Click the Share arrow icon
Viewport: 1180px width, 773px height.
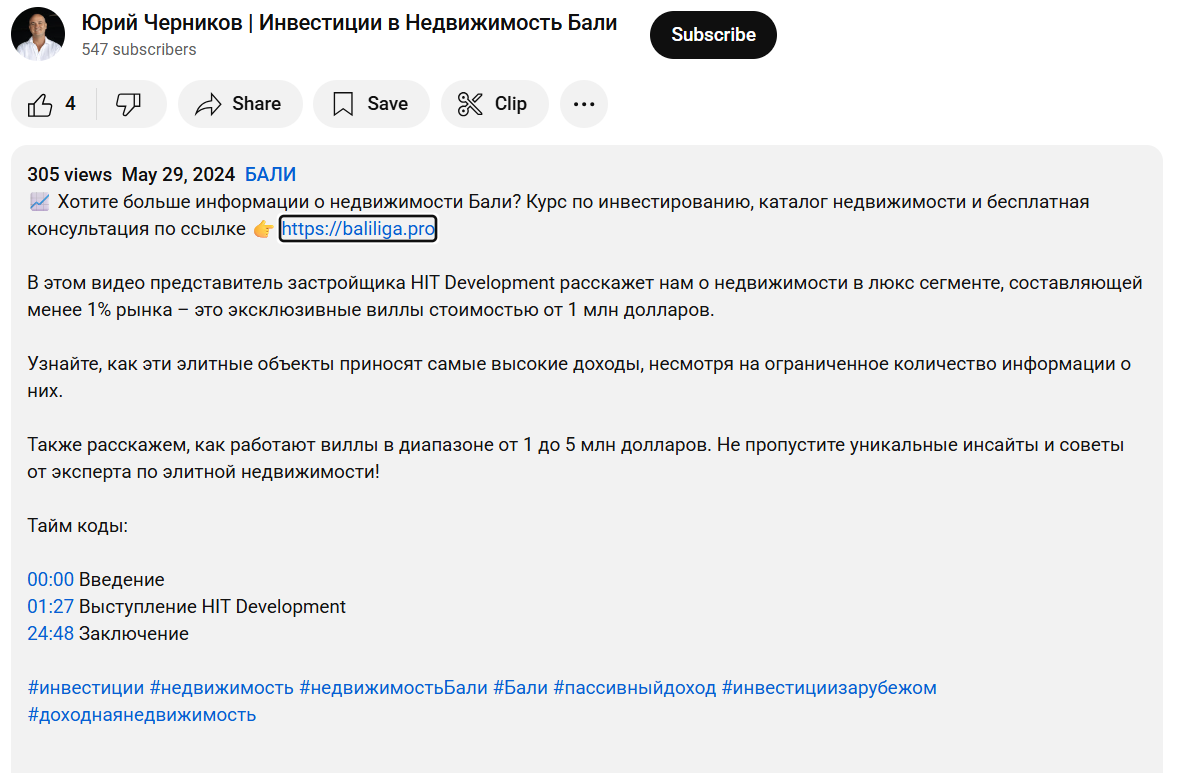(x=208, y=104)
